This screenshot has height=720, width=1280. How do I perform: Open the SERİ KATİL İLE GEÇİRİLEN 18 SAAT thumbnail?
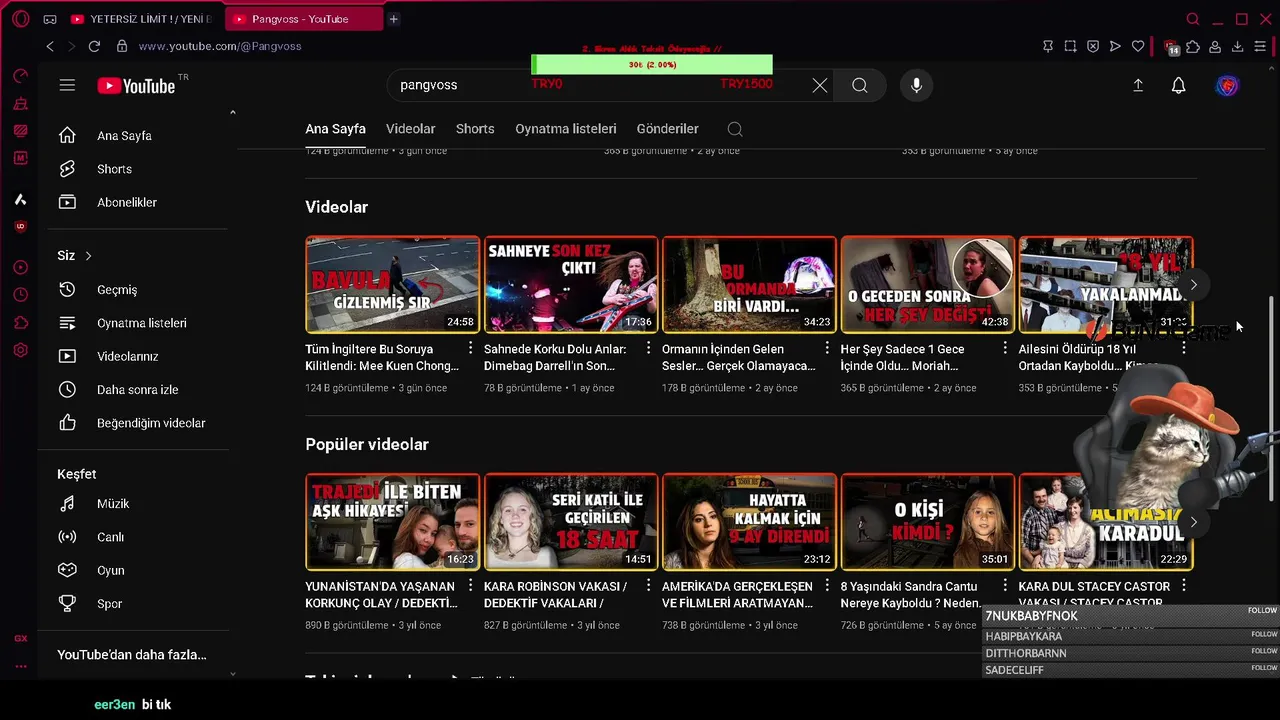(x=570, y=521)
